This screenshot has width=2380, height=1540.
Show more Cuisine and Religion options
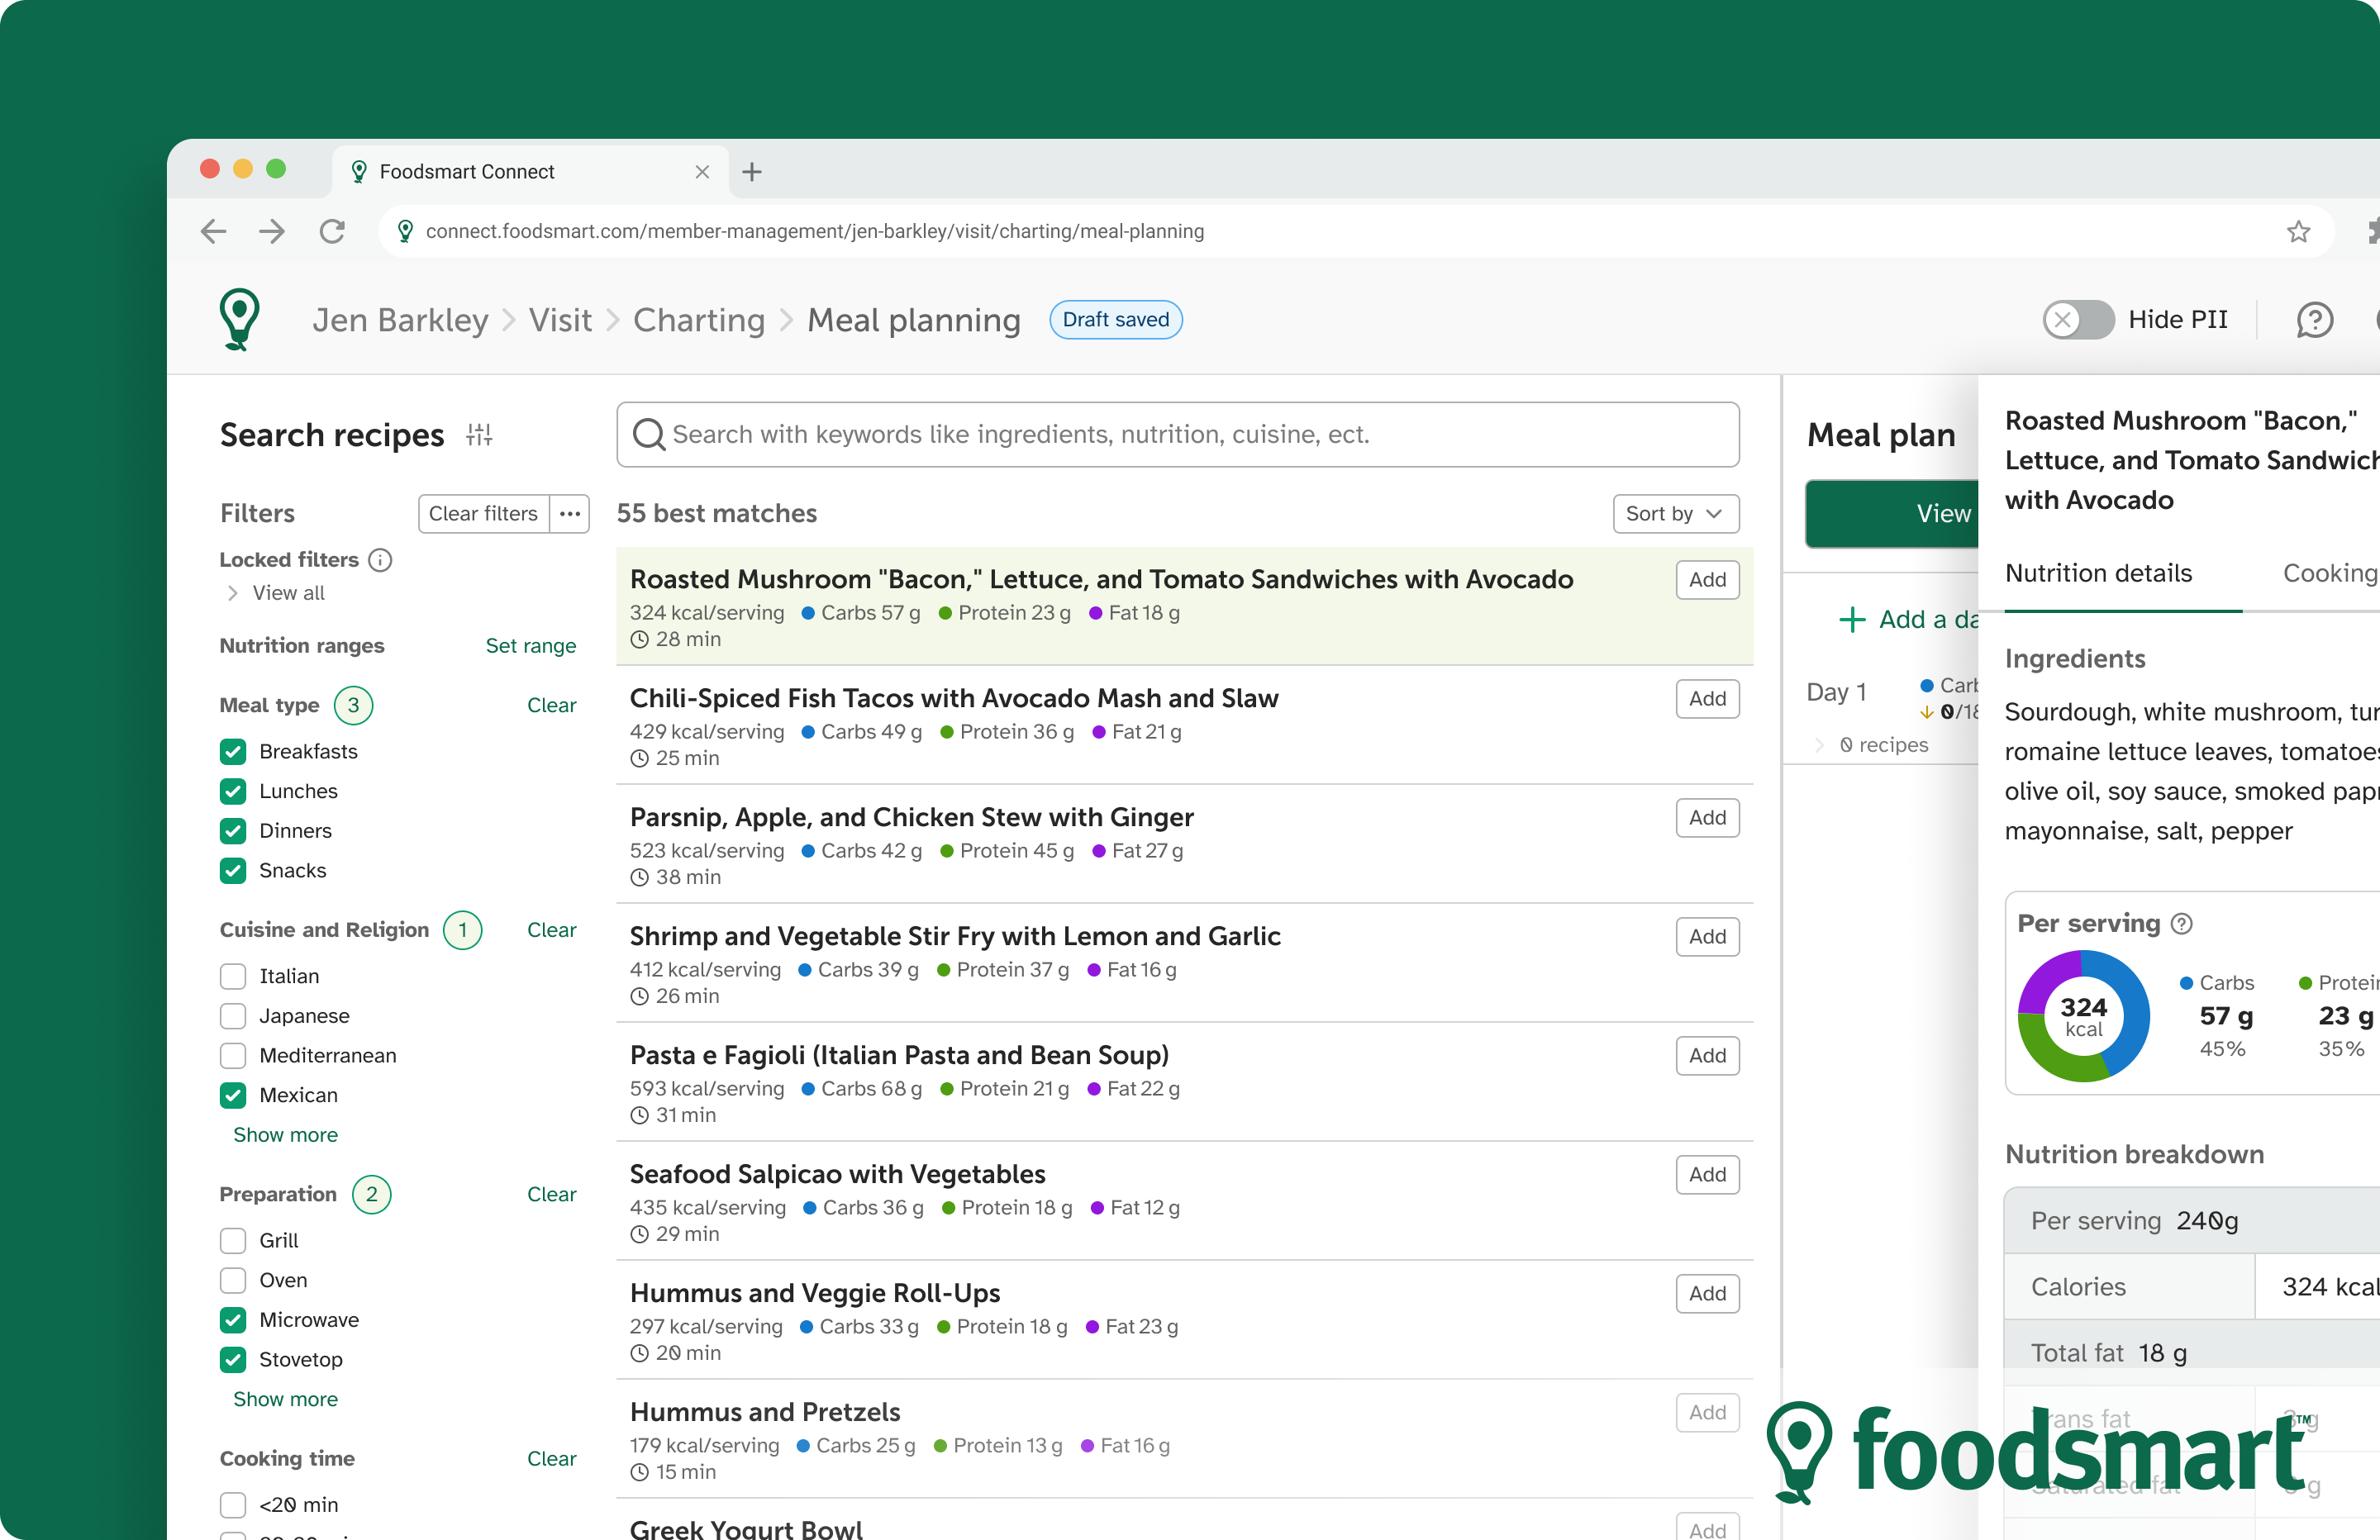click(285, 1135)
